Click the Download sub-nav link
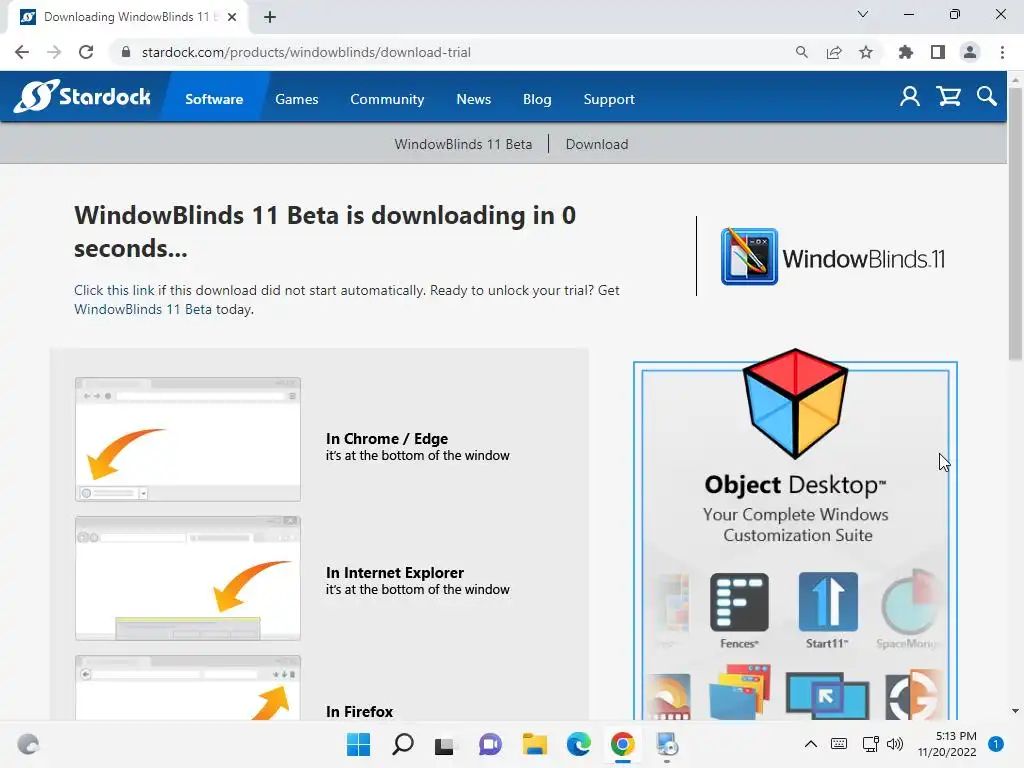 tap(597, 144)
